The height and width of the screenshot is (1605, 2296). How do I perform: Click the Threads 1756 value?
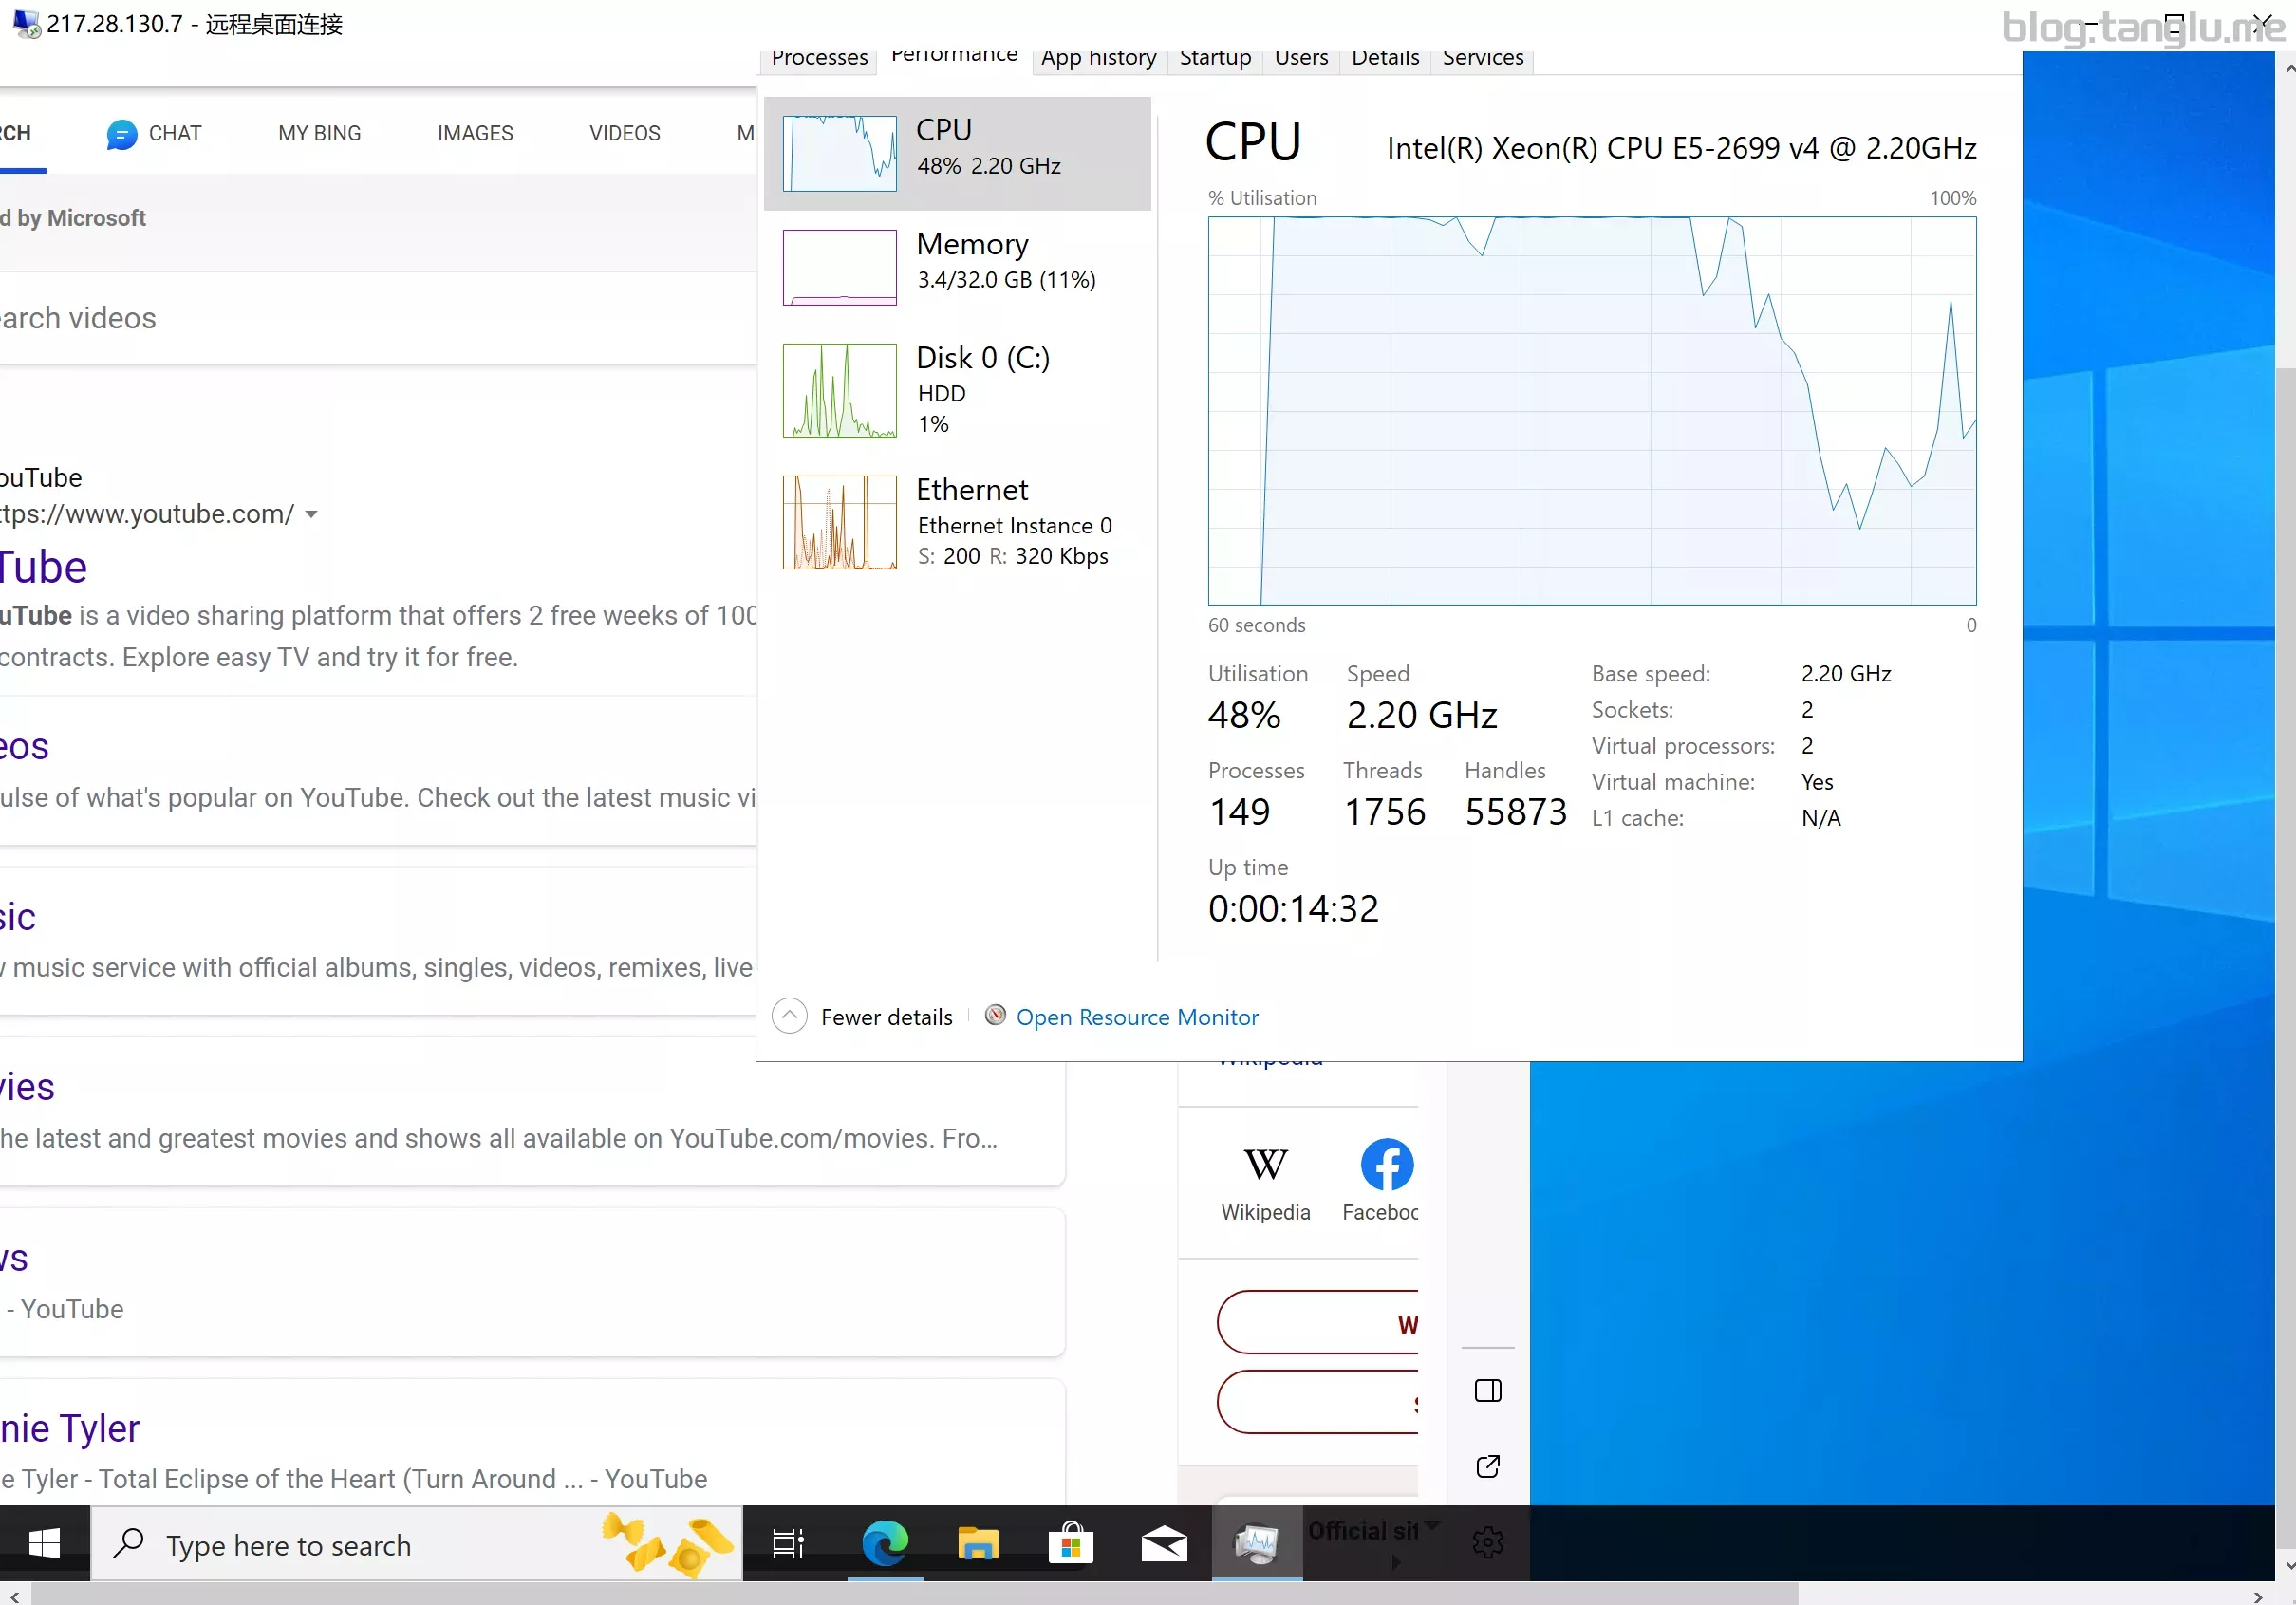coord(1384,811)
